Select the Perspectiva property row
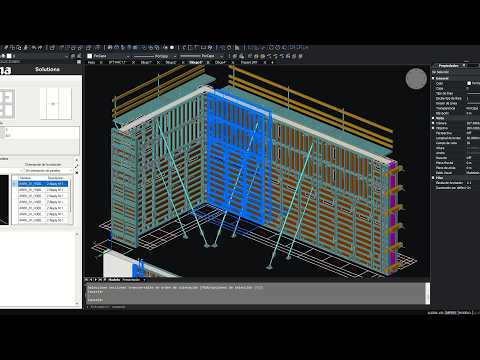 [456, 133]
